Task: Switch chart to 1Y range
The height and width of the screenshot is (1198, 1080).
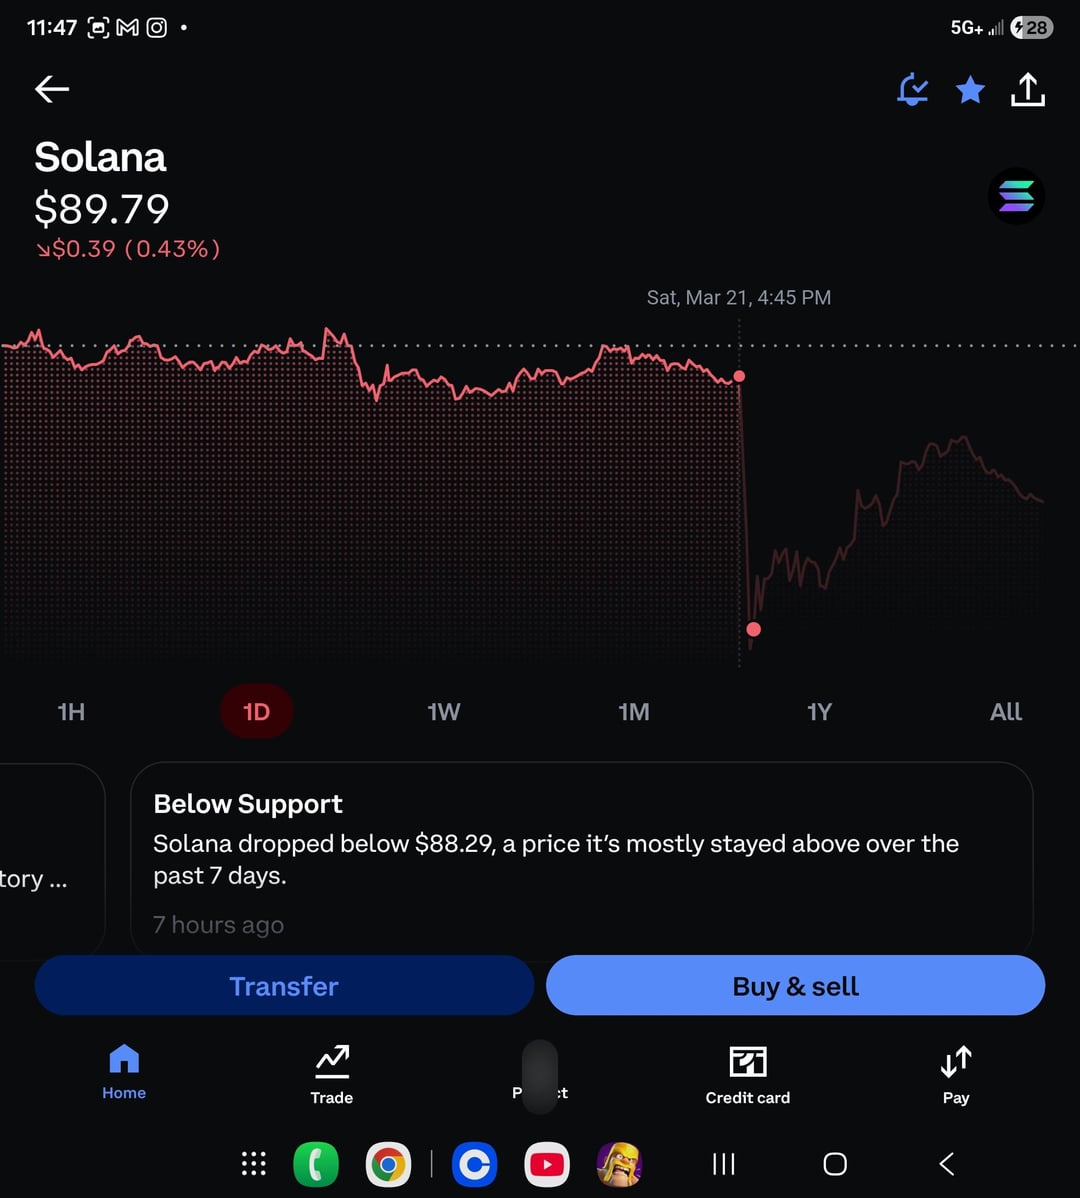Action: pos(819,712)
